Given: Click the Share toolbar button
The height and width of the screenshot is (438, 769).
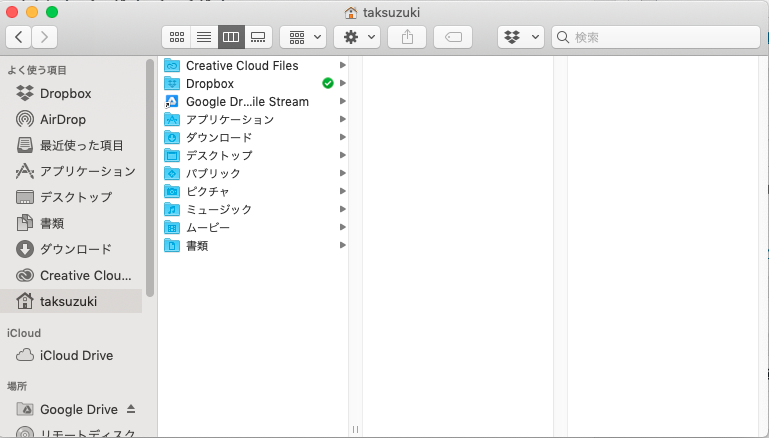Looking at the screenshot, I should click(x=407, y=37).
